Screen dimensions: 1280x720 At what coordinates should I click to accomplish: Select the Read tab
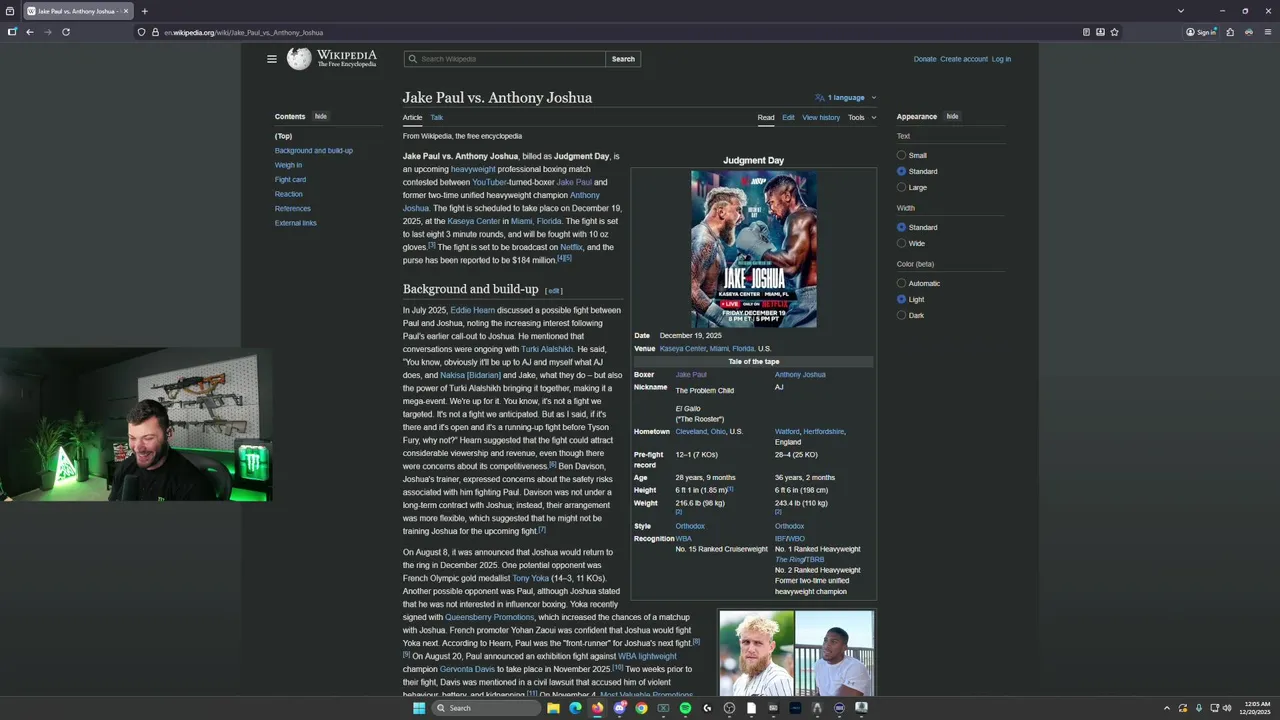(x=766, y=117)
